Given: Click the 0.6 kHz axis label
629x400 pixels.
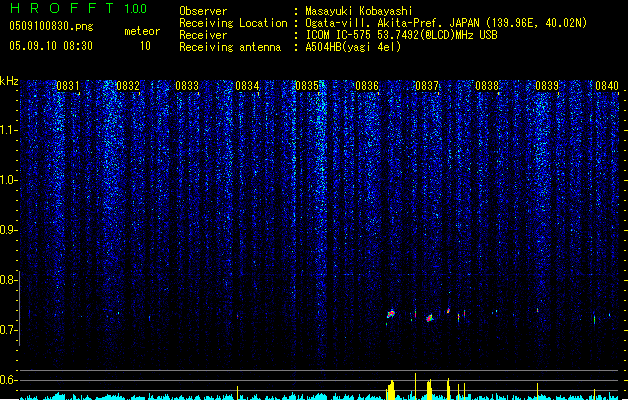Looking at the screenshot, I should pos(8,380).
